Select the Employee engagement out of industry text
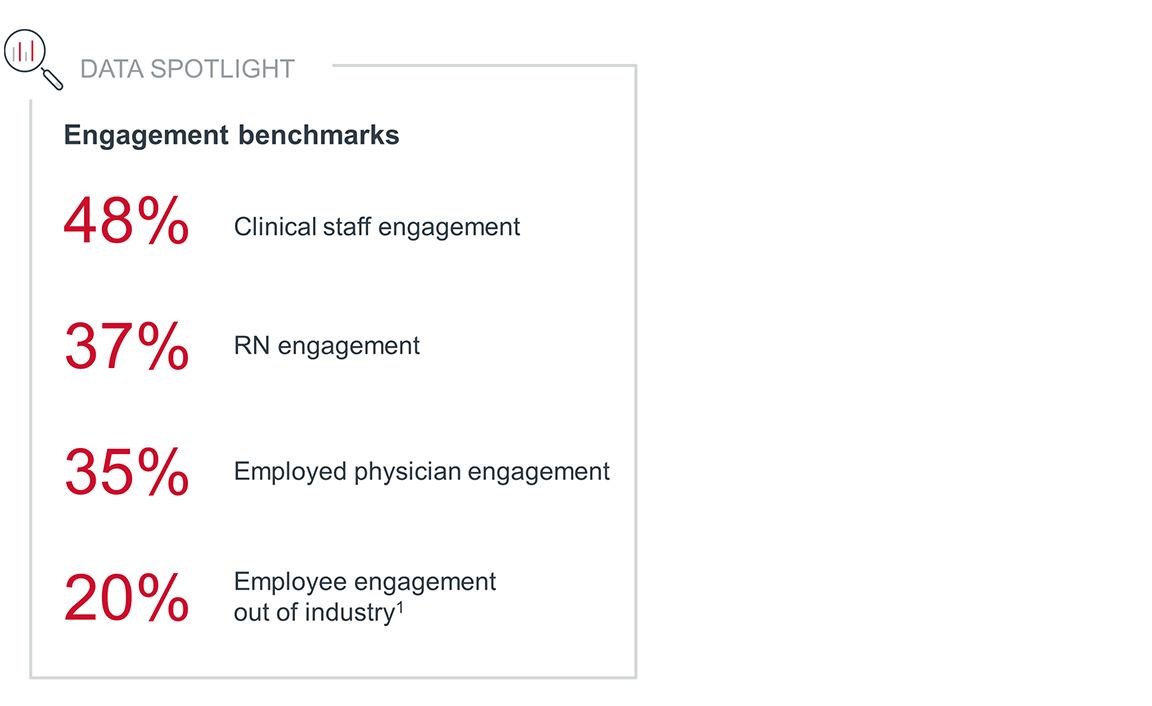This screenshot has height=706, width=1152. pyautogui.click(x=364, y=597)
